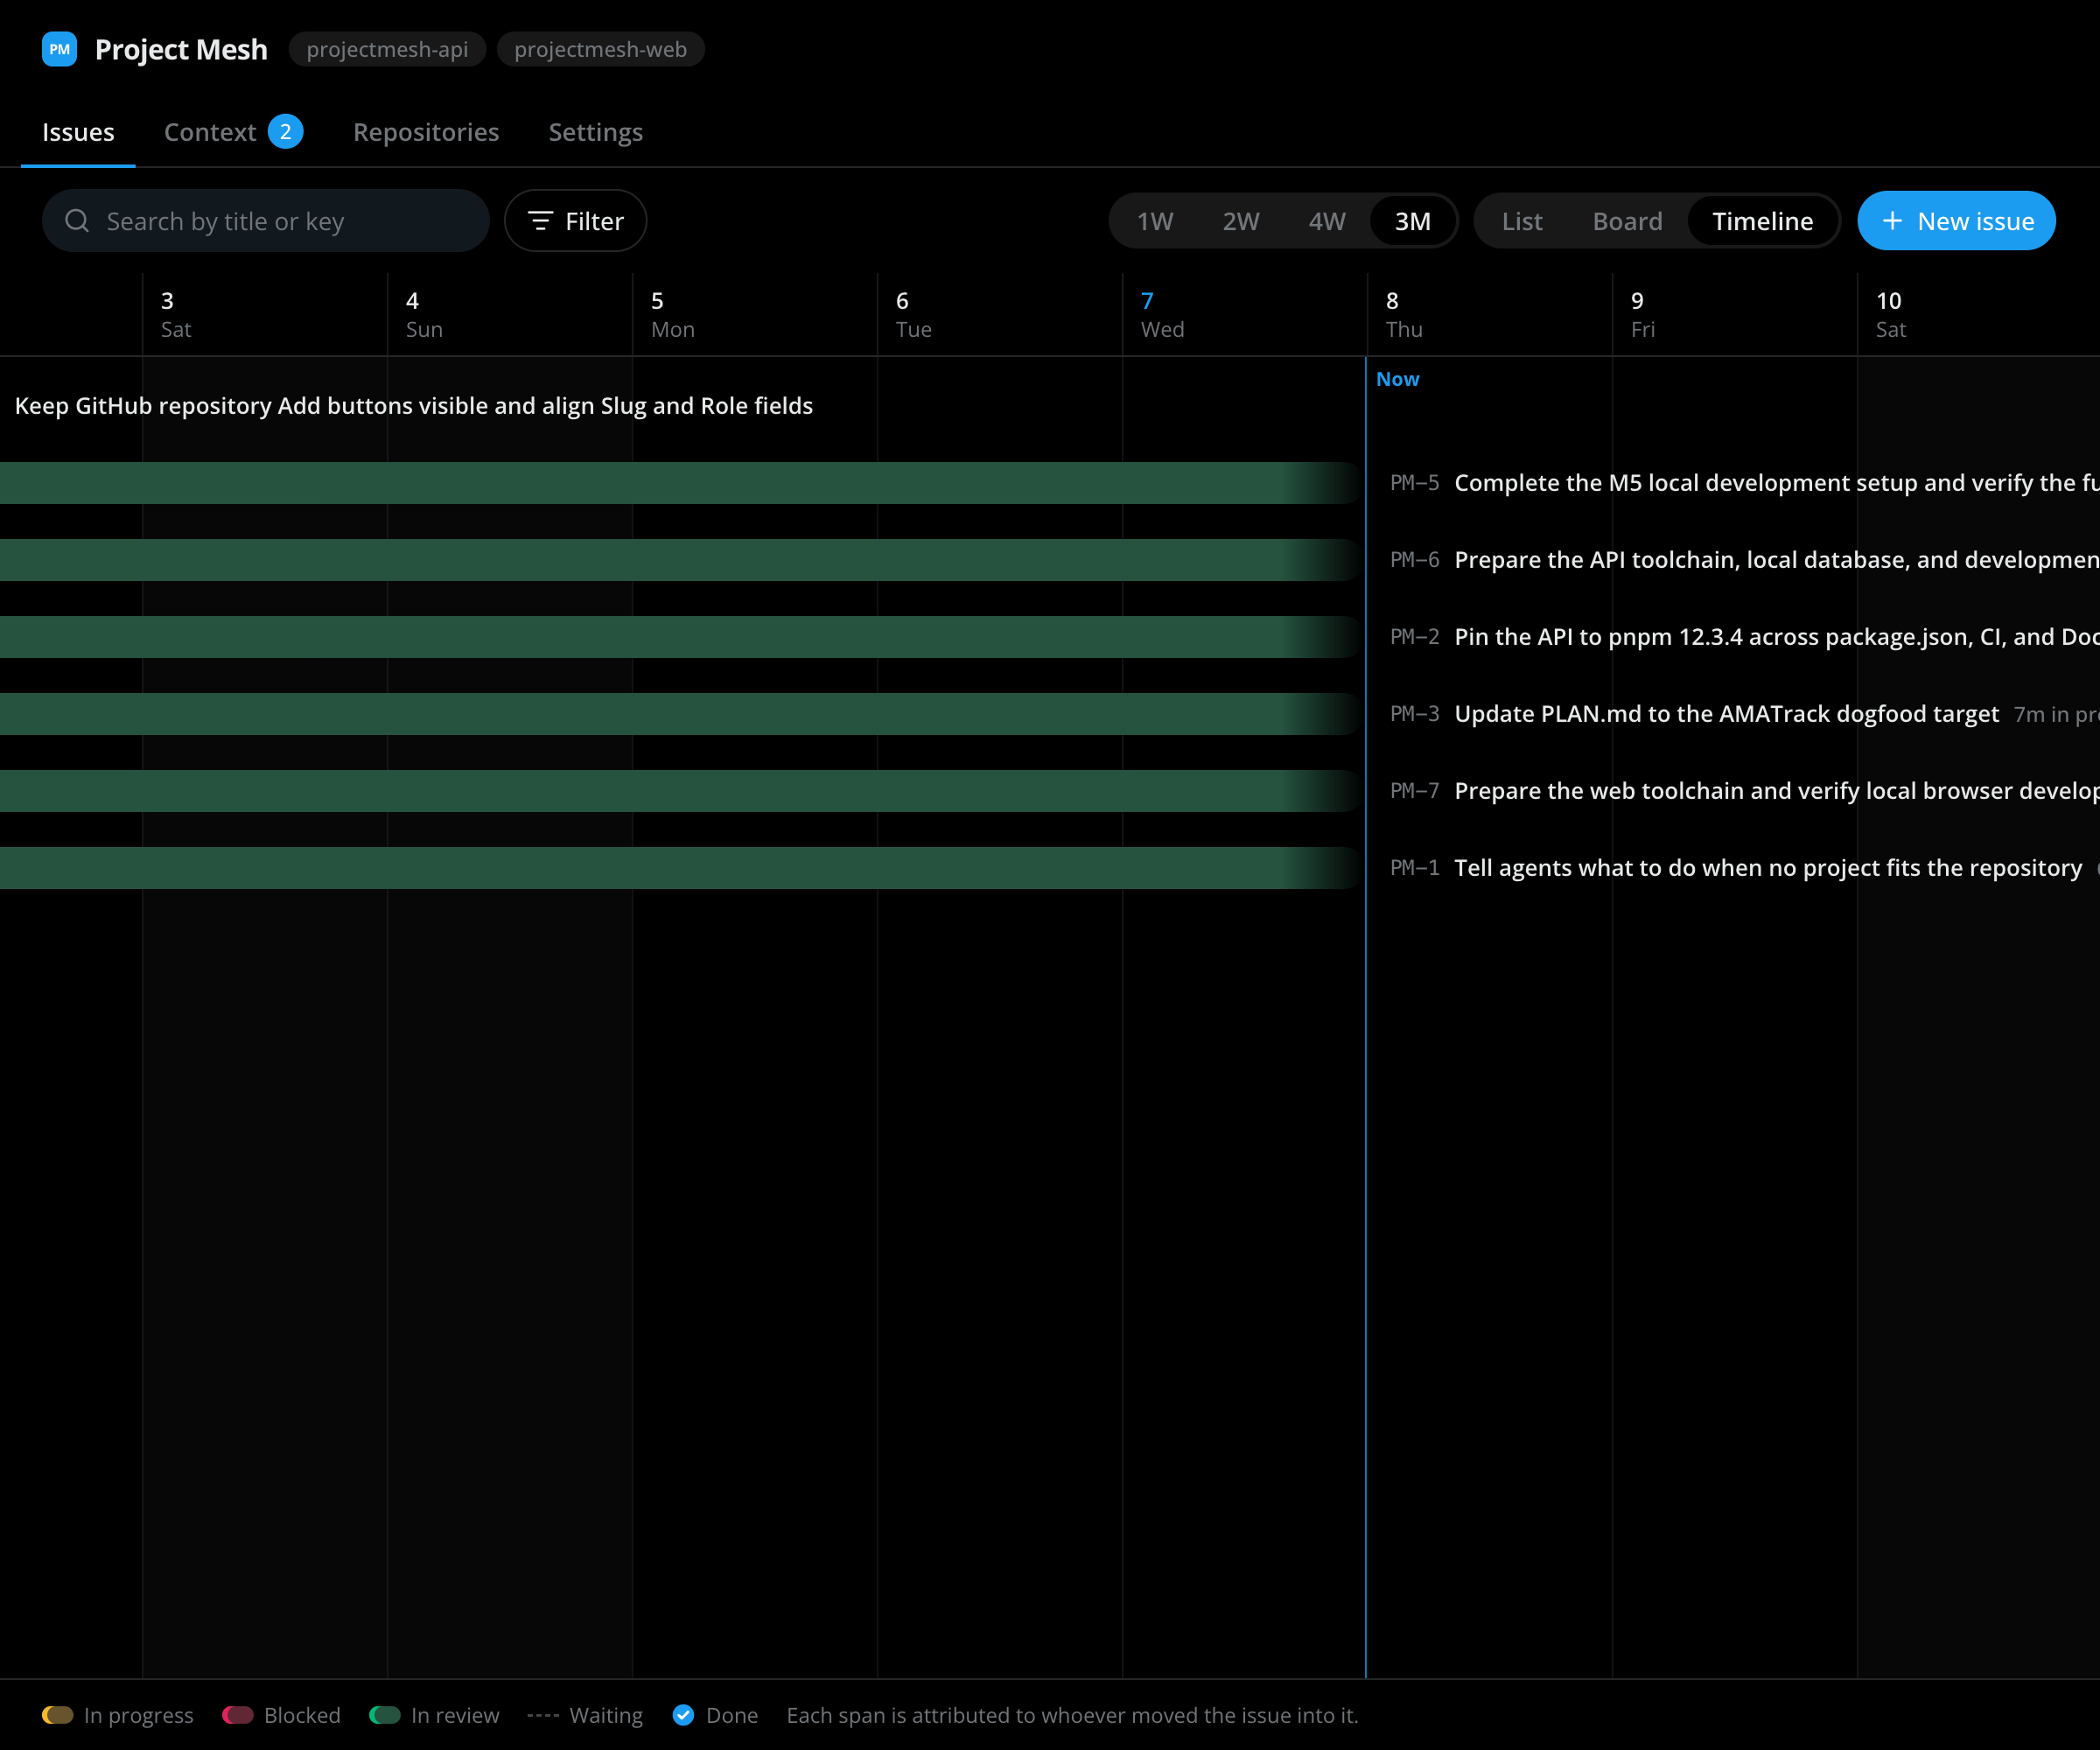Create a New issue
2100x1750 pixels.
[1956, 221]
